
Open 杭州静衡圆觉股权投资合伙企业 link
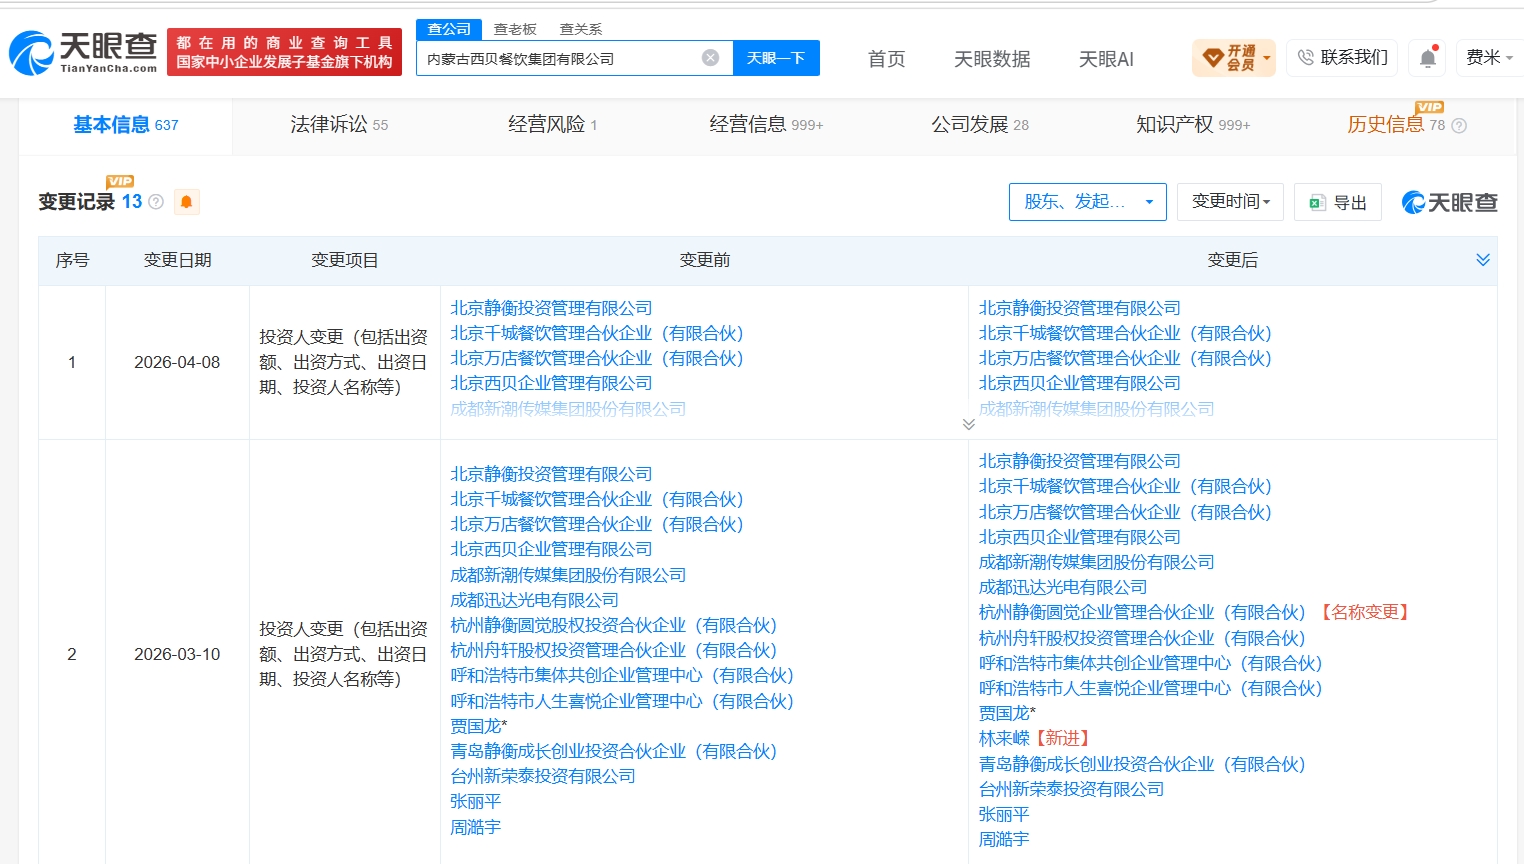614,625
